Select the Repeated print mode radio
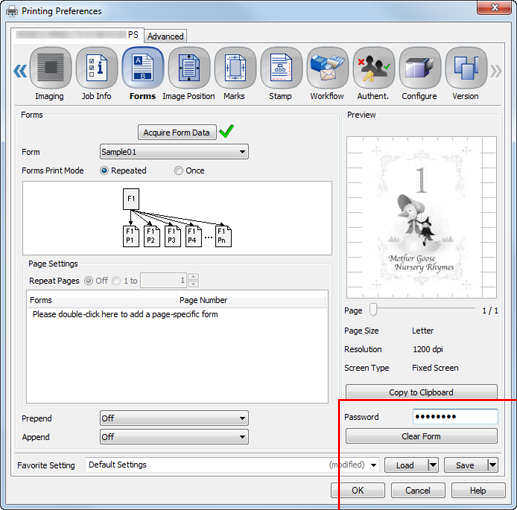 [104, 170]
